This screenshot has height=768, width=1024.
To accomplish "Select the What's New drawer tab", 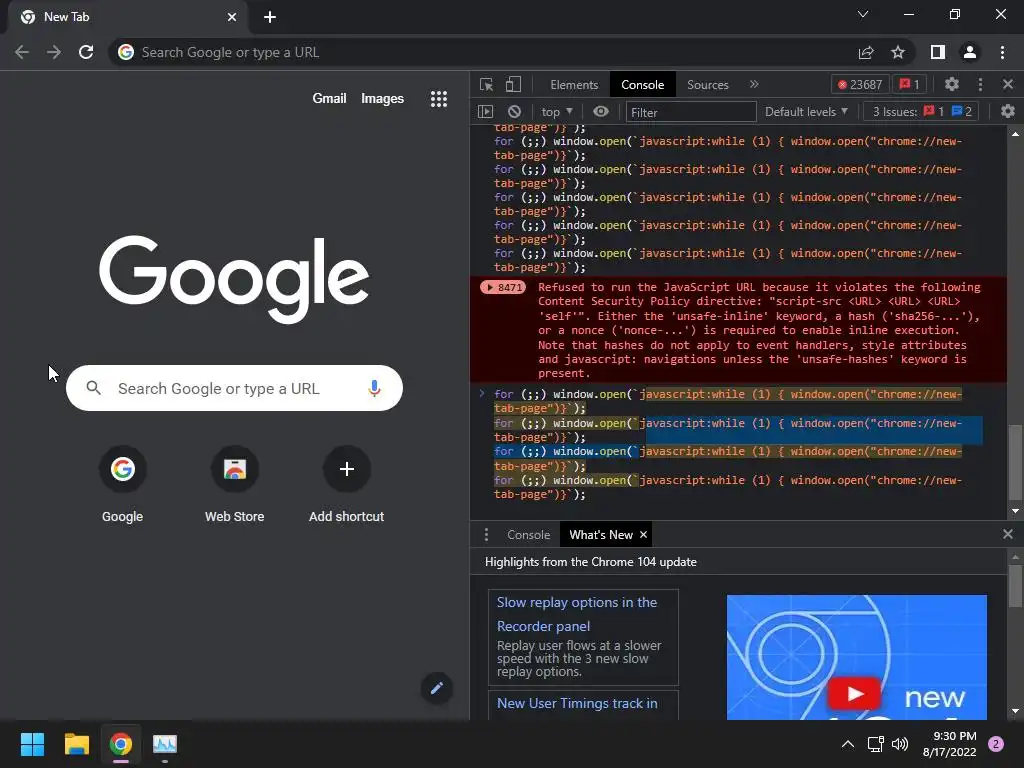I will pyautogui.click(x=601, y=535).
